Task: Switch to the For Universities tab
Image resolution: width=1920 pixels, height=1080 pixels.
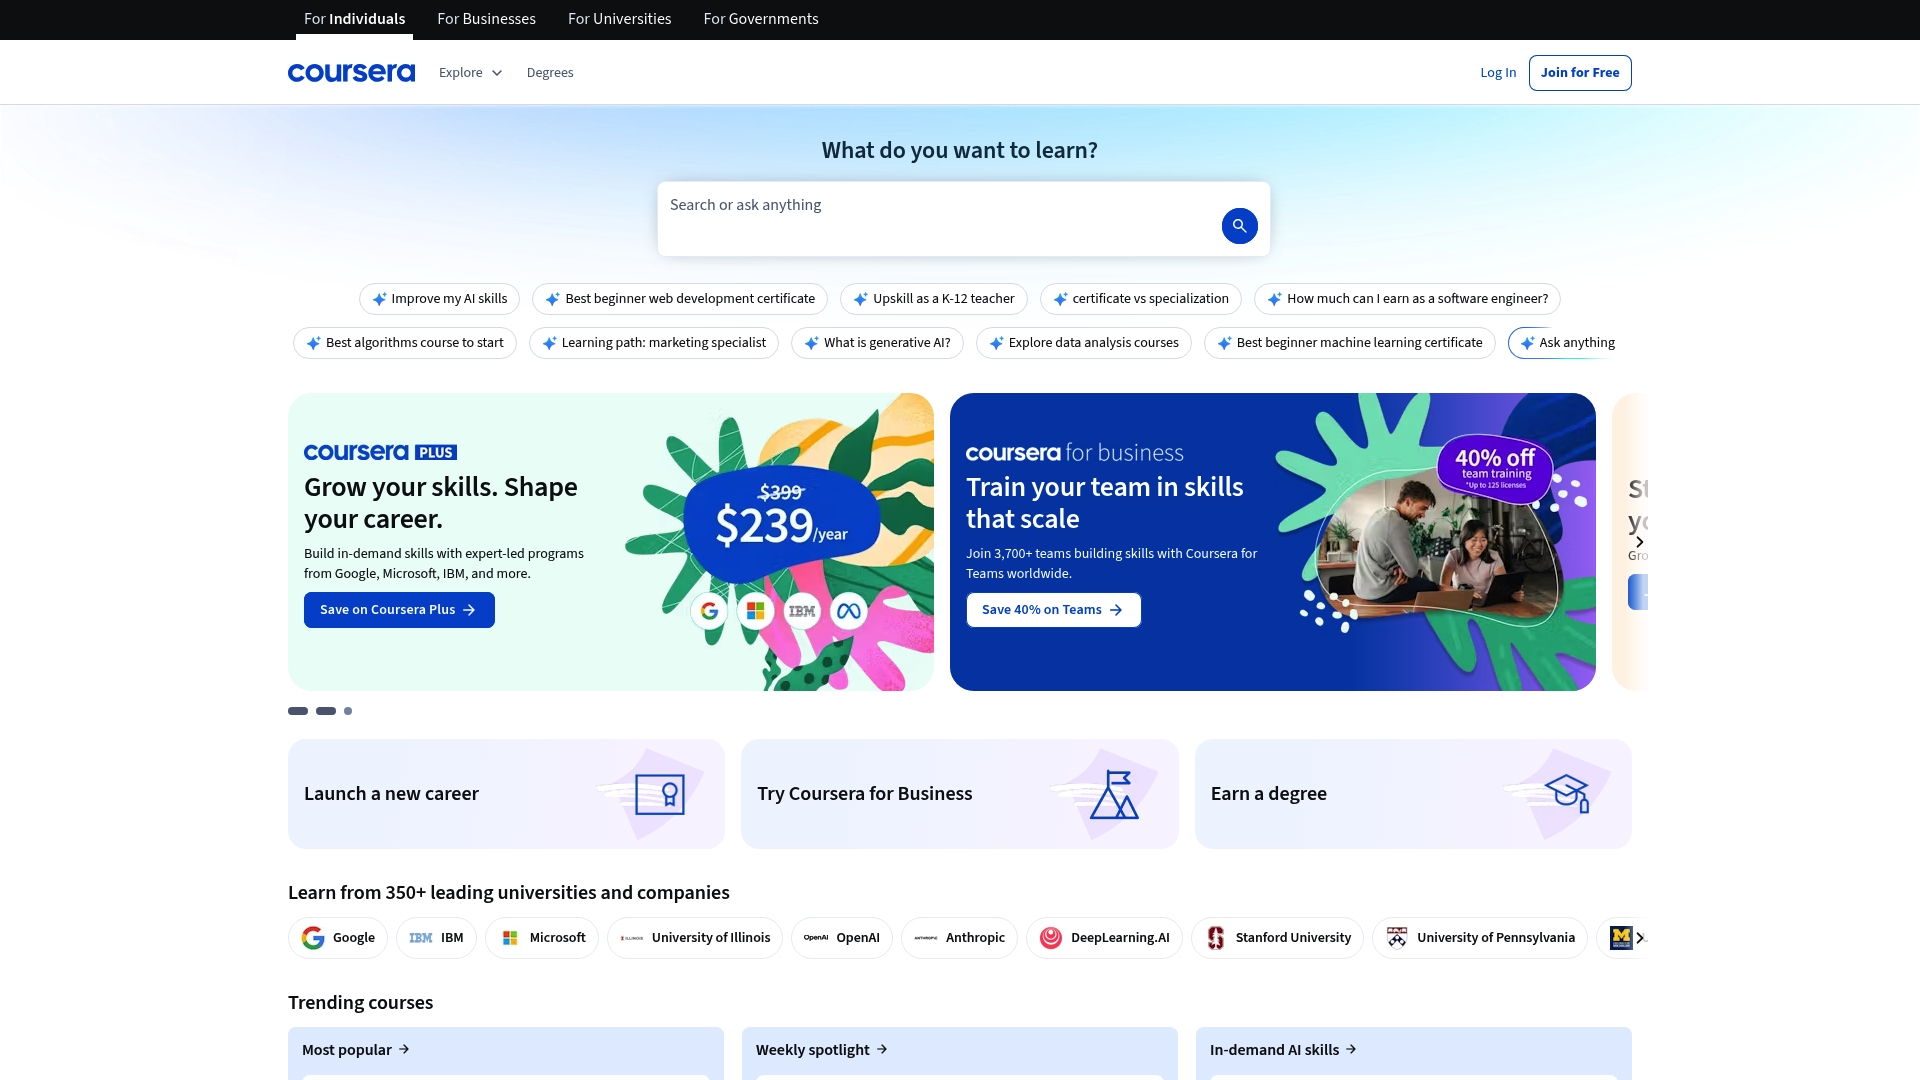Action: (x=619, y=19)
